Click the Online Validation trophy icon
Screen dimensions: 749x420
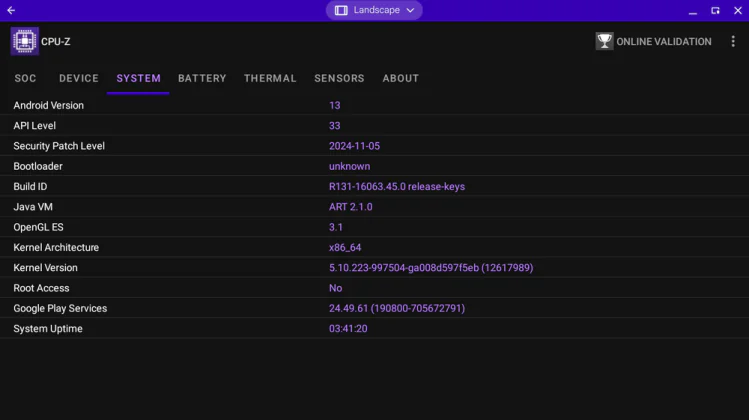click(x=604, y=41)
